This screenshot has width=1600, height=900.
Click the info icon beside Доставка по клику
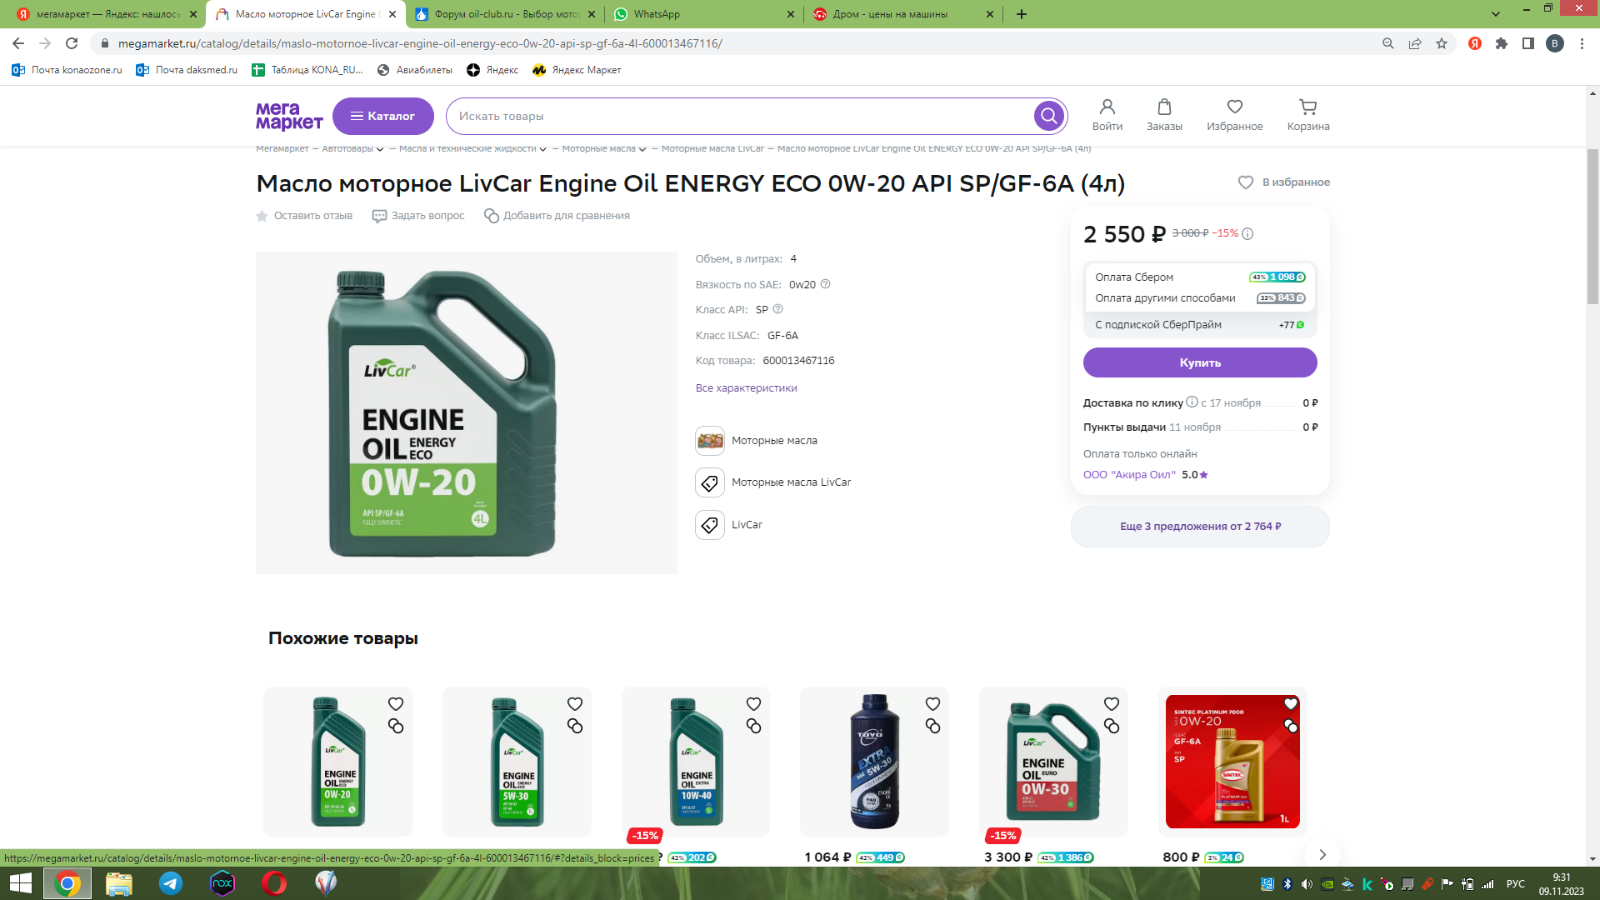1192,402
